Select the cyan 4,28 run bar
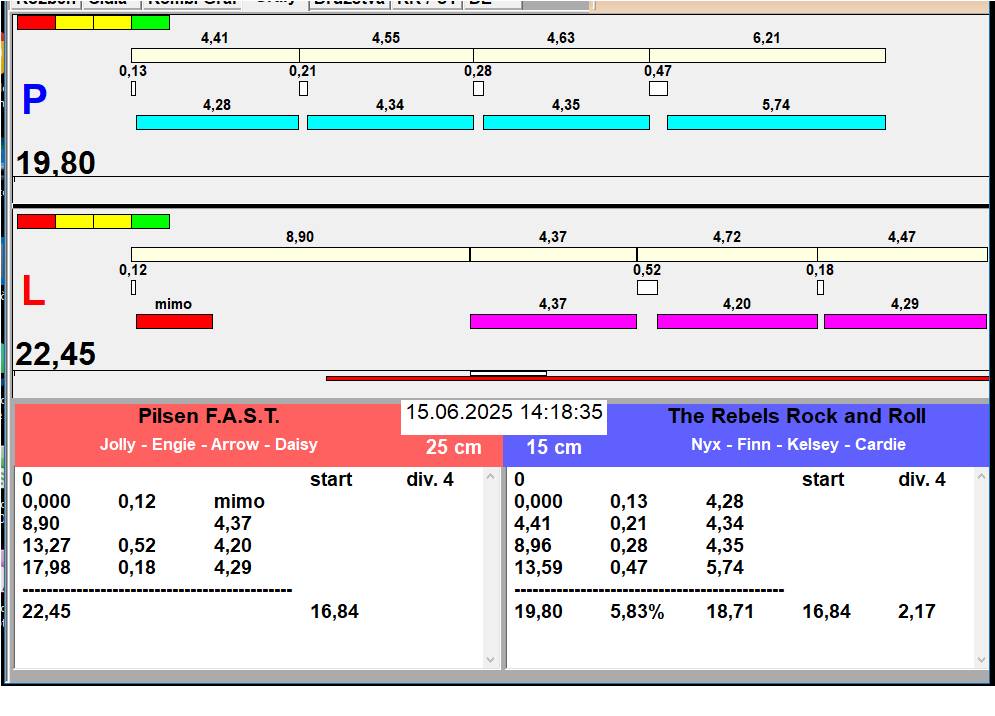The image size is (995, 716). pos(217,122)
